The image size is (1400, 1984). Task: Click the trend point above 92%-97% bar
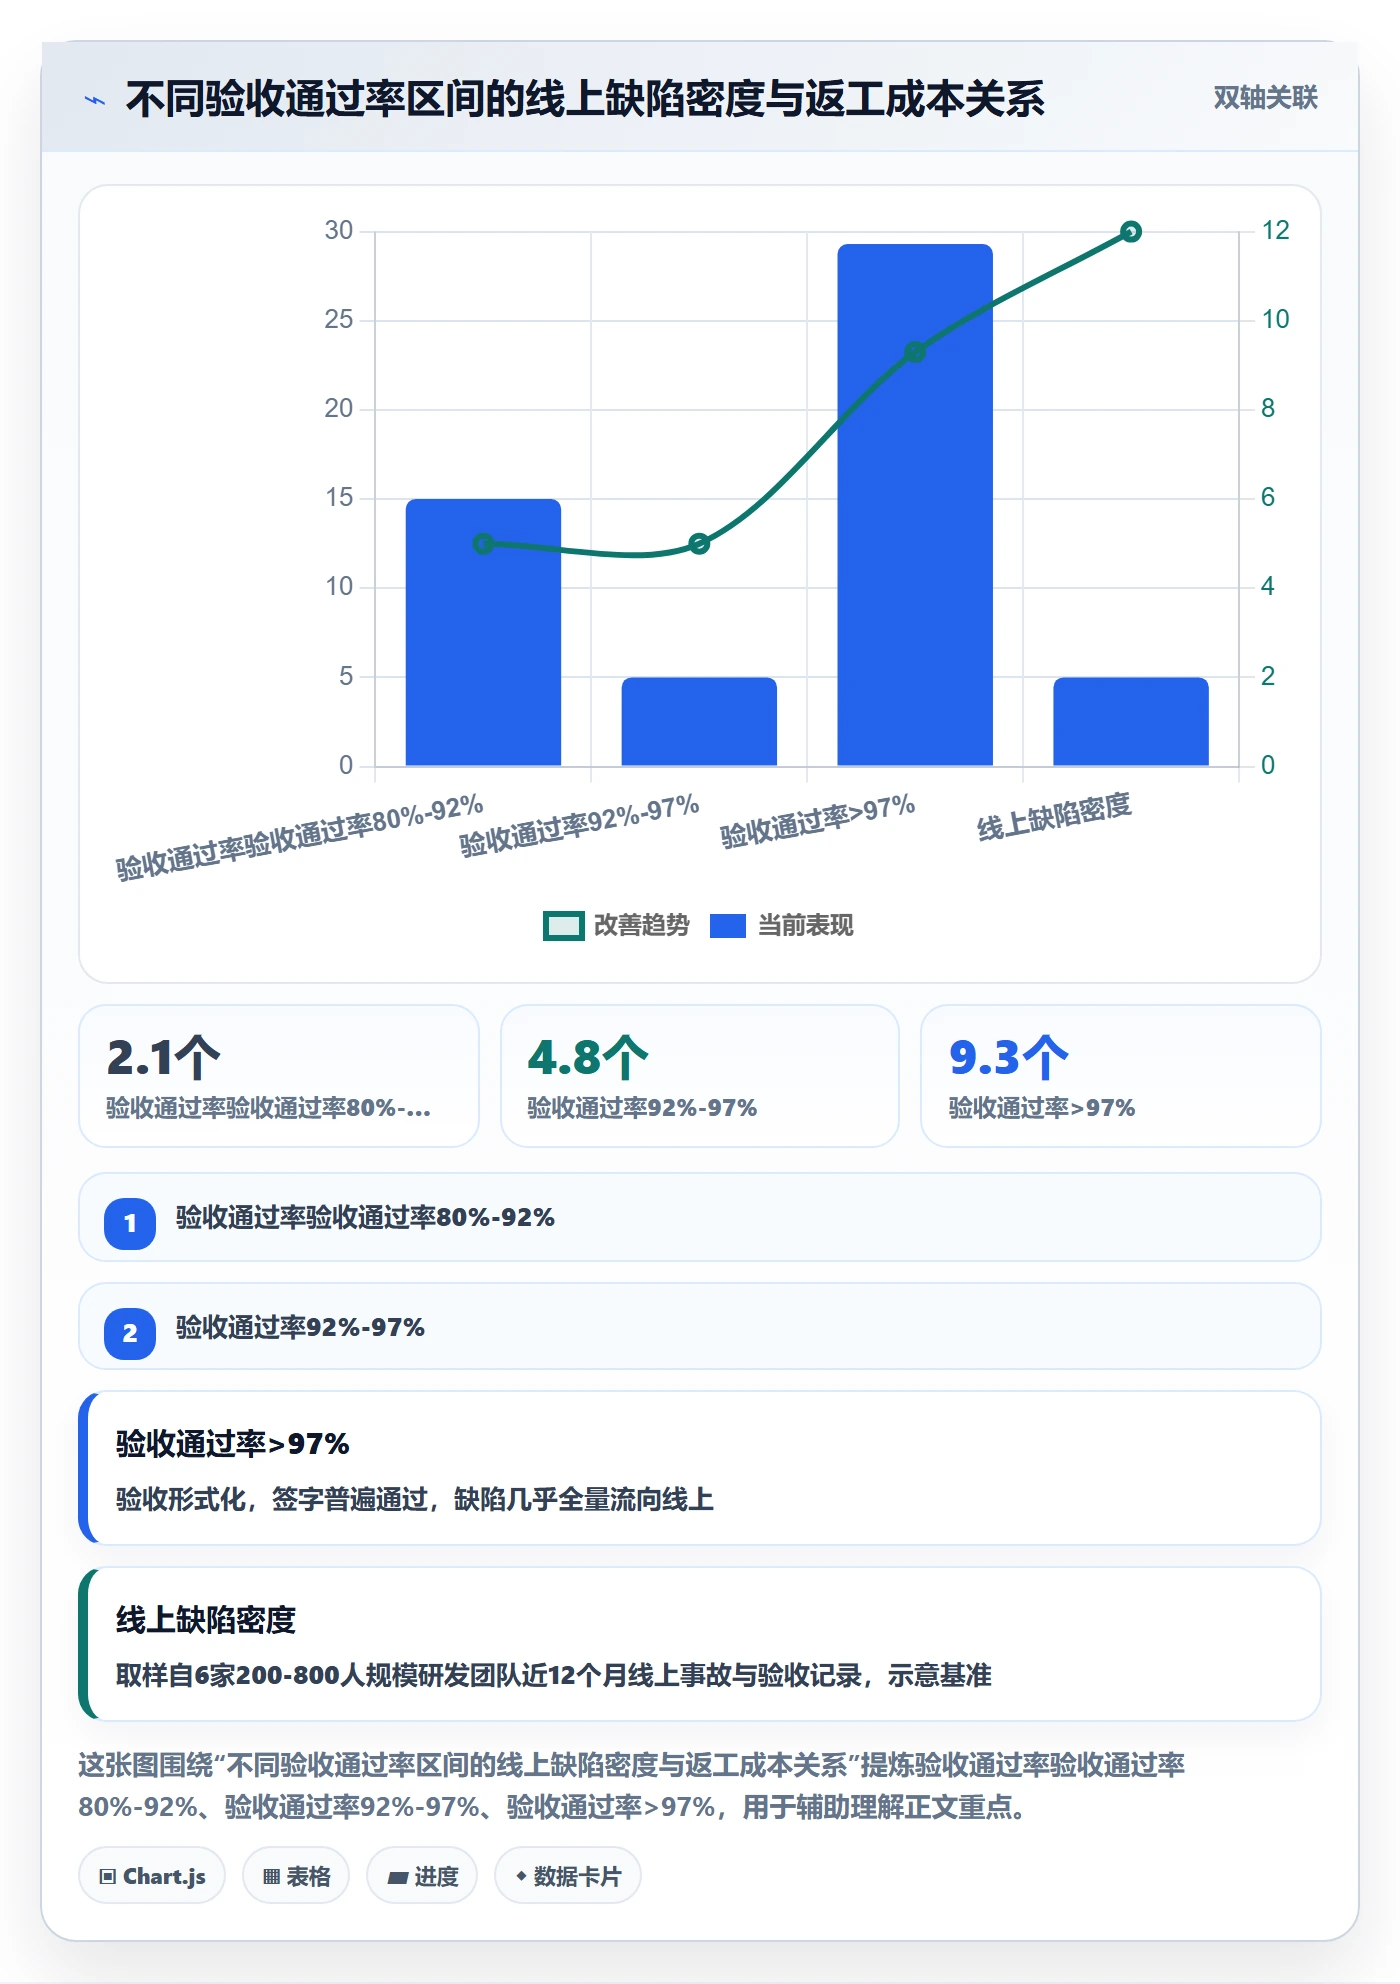coord(699,544)
